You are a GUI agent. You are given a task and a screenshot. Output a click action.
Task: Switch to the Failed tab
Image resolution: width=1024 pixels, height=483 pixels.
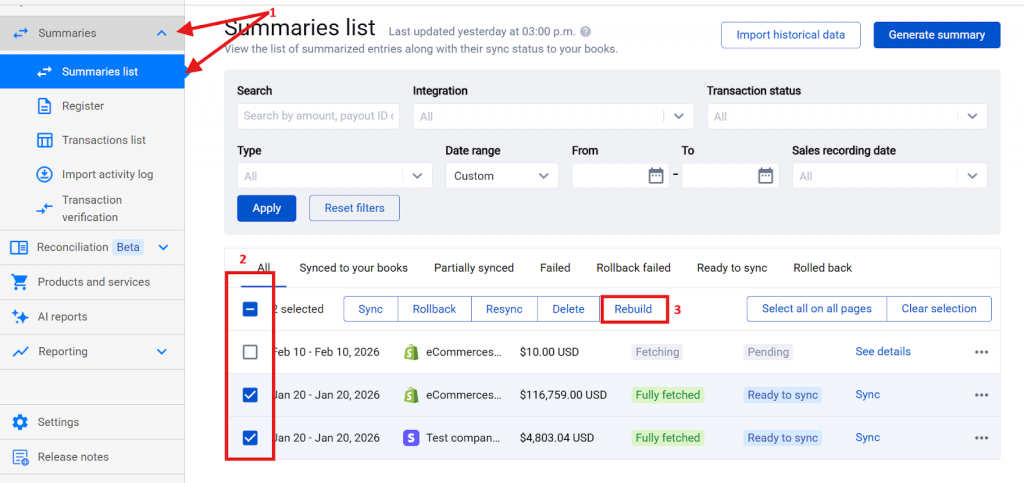click(555, 268)
